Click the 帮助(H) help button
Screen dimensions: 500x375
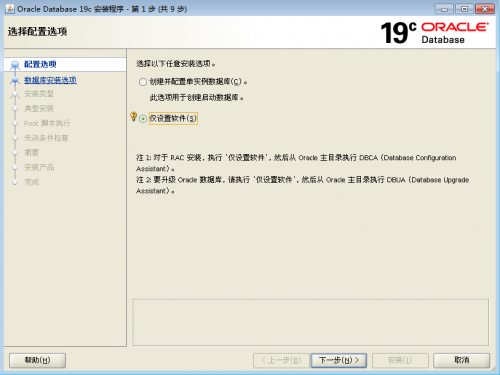click(x=37, y=360)
